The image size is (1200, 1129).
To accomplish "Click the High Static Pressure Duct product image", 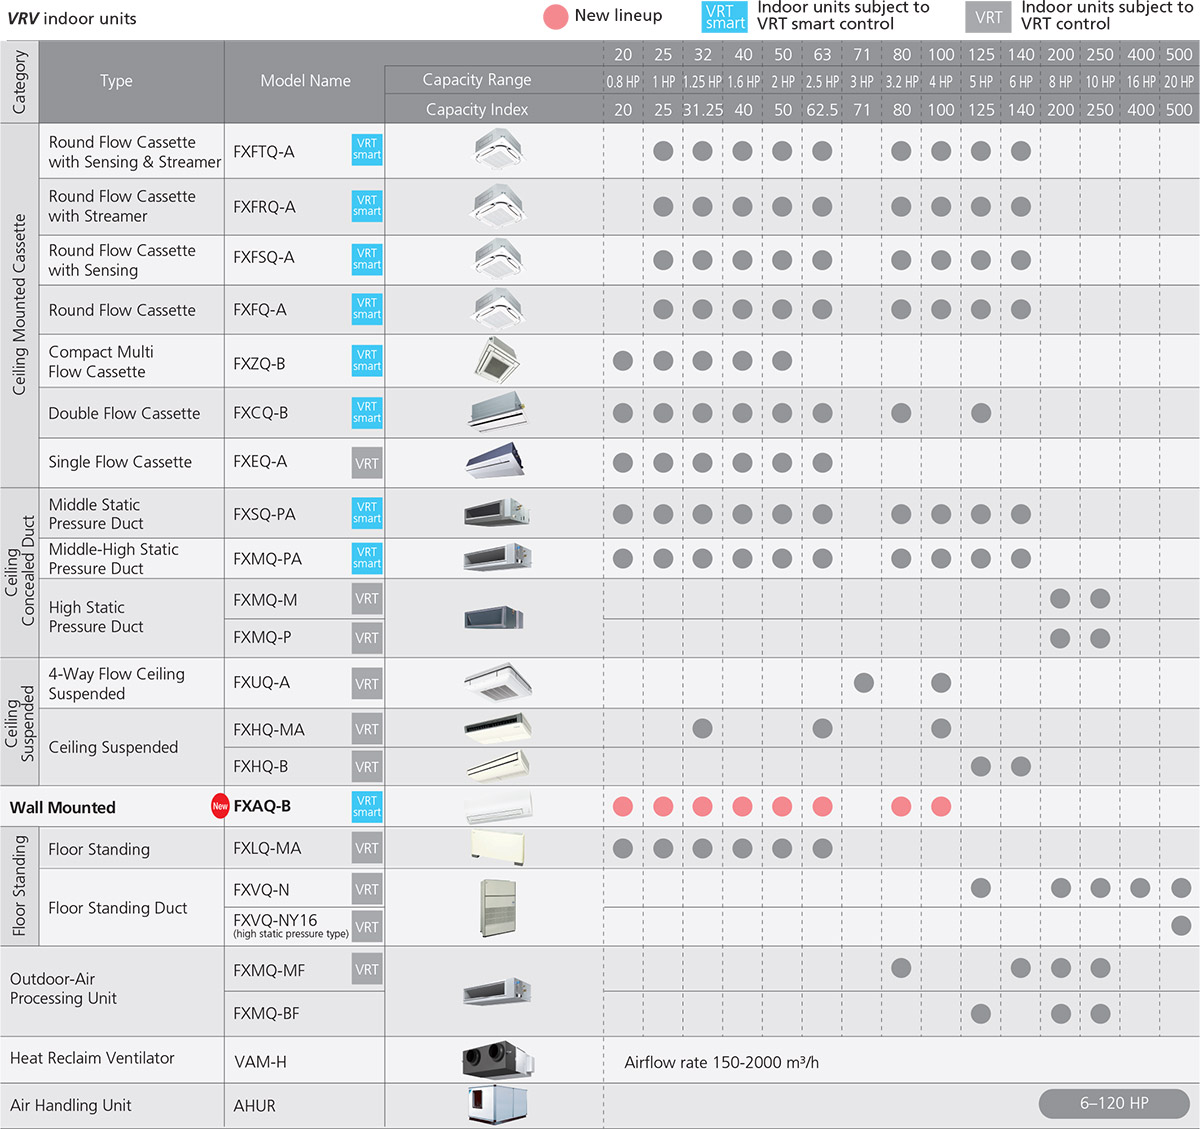I will pyautogui.click(x=494, y=618).
